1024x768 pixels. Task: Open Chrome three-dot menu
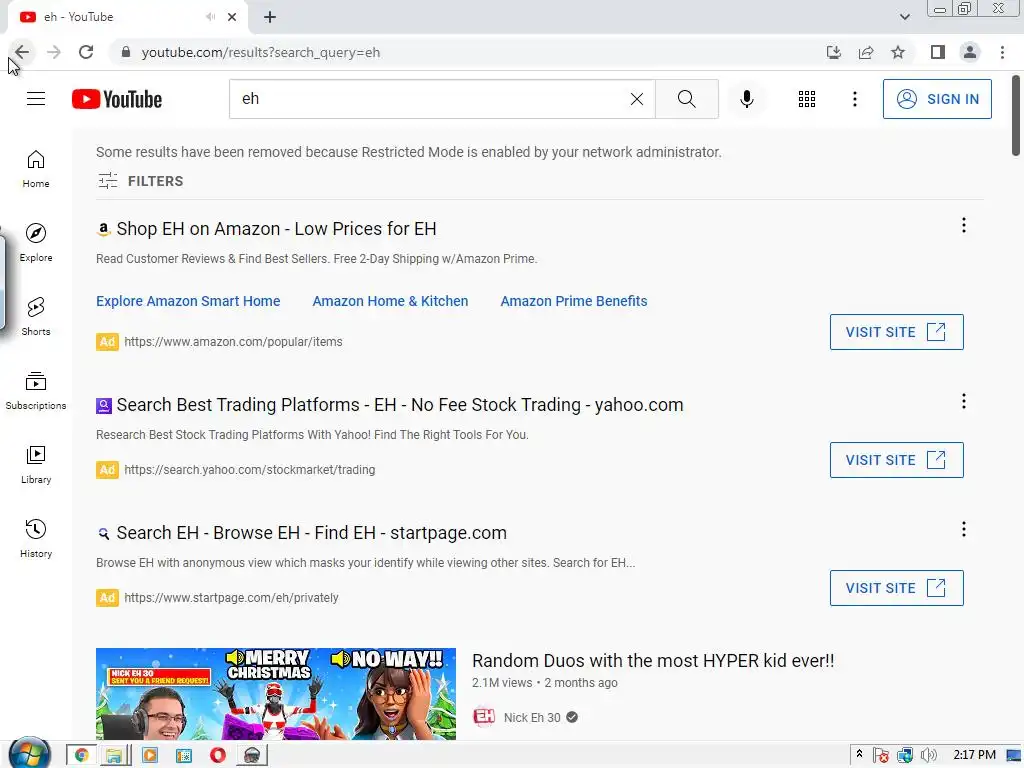click(x=1002, y=52)
